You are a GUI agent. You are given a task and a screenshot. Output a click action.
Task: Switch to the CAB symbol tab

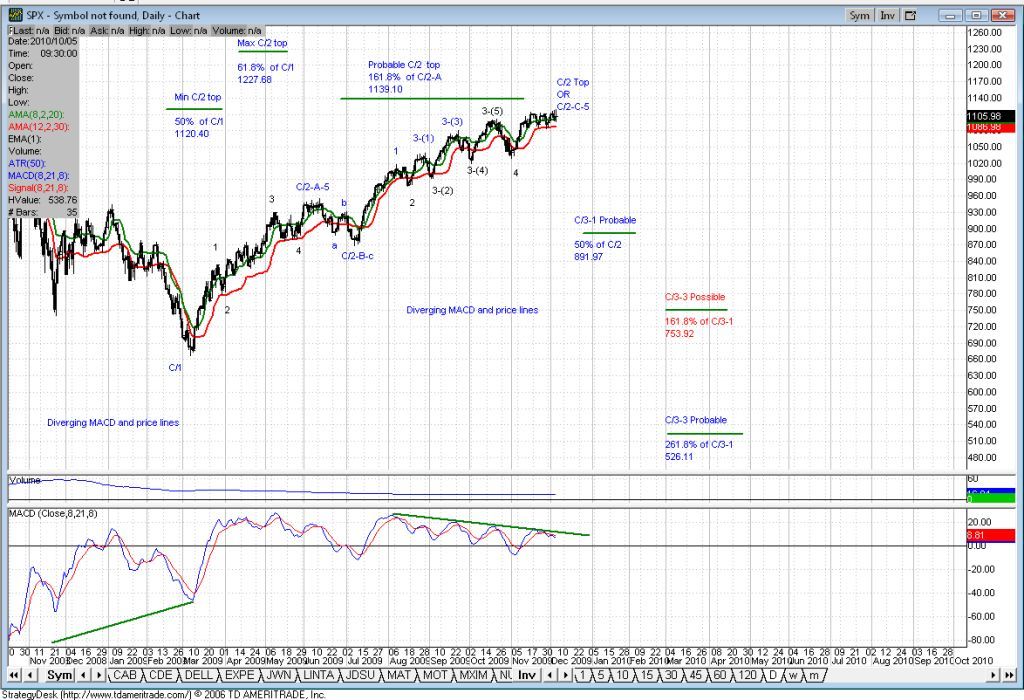pos(125,675)
